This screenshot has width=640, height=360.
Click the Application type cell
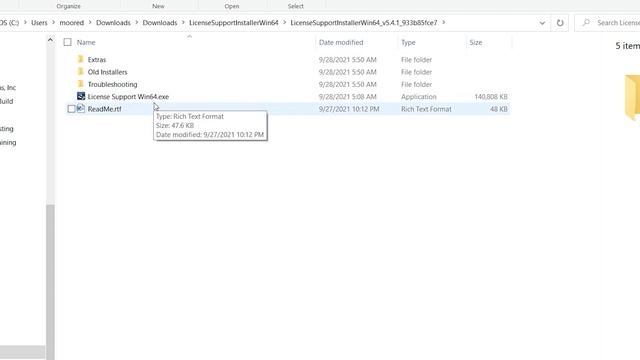(x=418, y=97)
